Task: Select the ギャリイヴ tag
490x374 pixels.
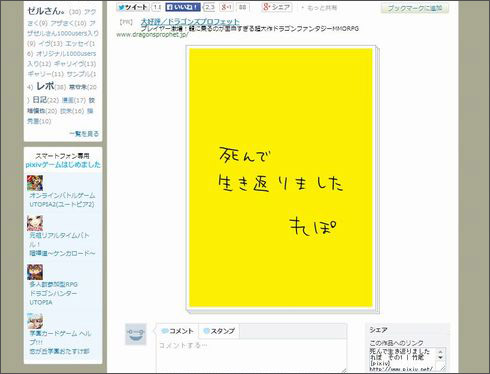Action: pos(69,64)
